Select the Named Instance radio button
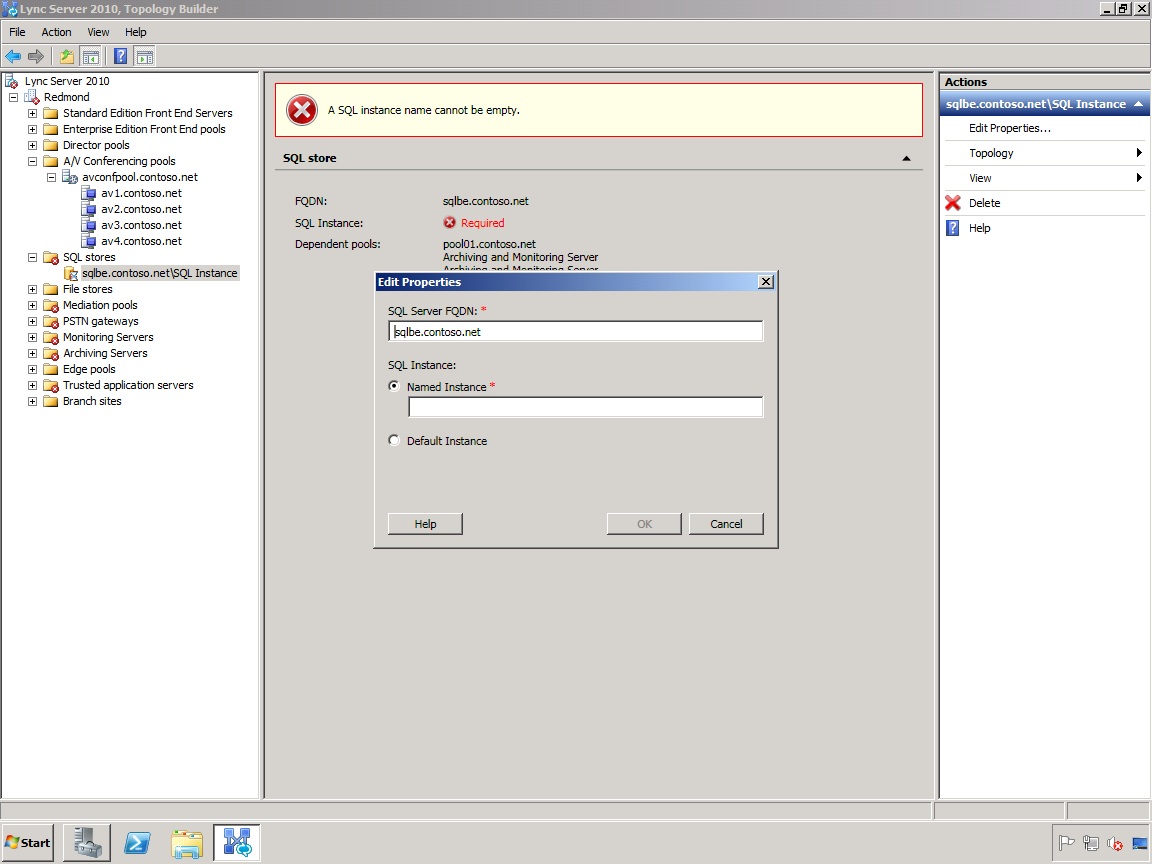This screenshot has width=1152, height=864. (395, 386)
